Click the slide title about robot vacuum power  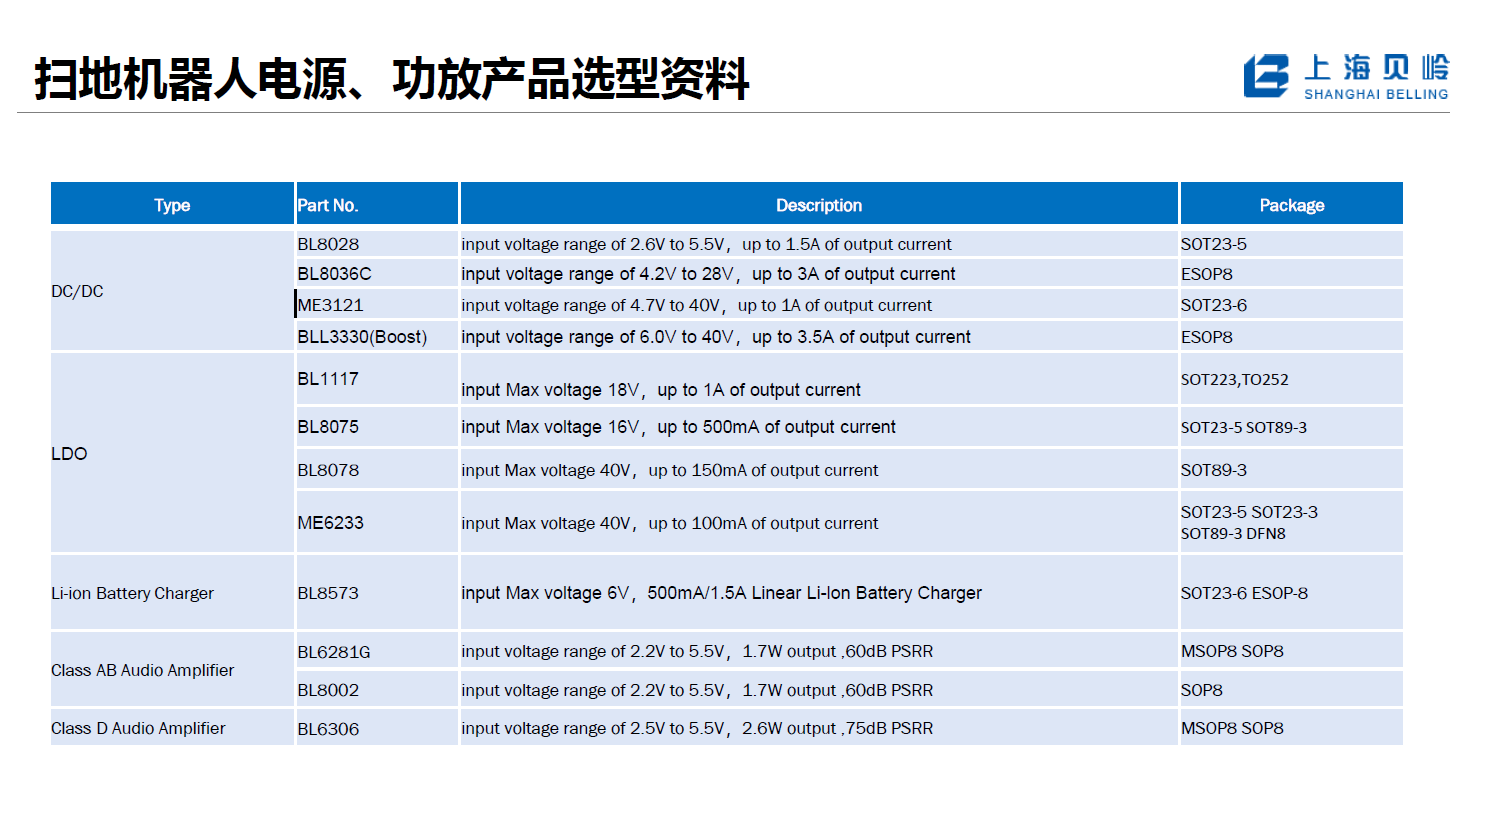[391, 79]
